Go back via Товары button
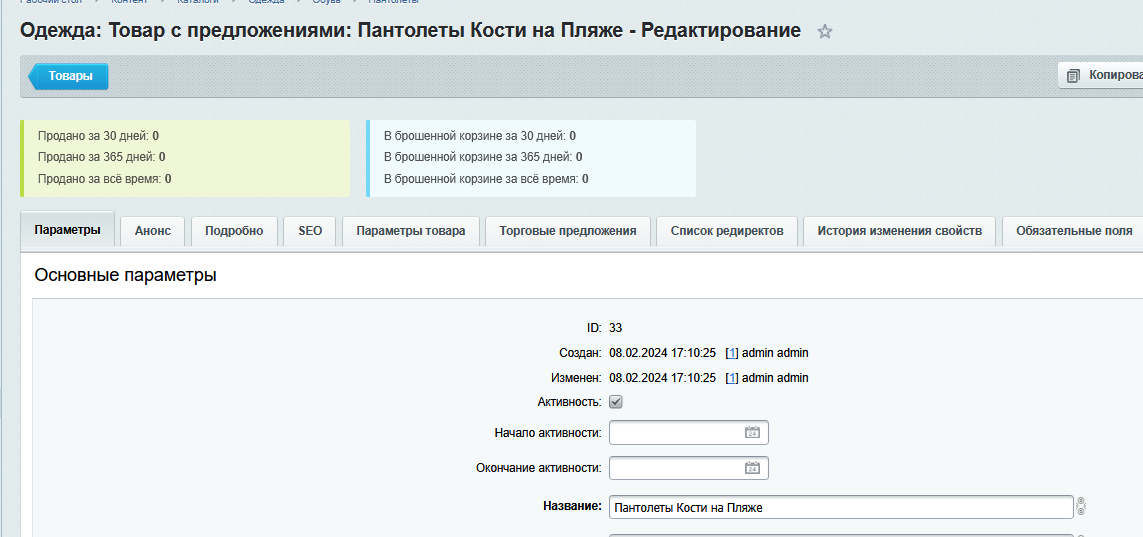Image resolution: width=1143 pixels, height=537 pixels. 69,76
